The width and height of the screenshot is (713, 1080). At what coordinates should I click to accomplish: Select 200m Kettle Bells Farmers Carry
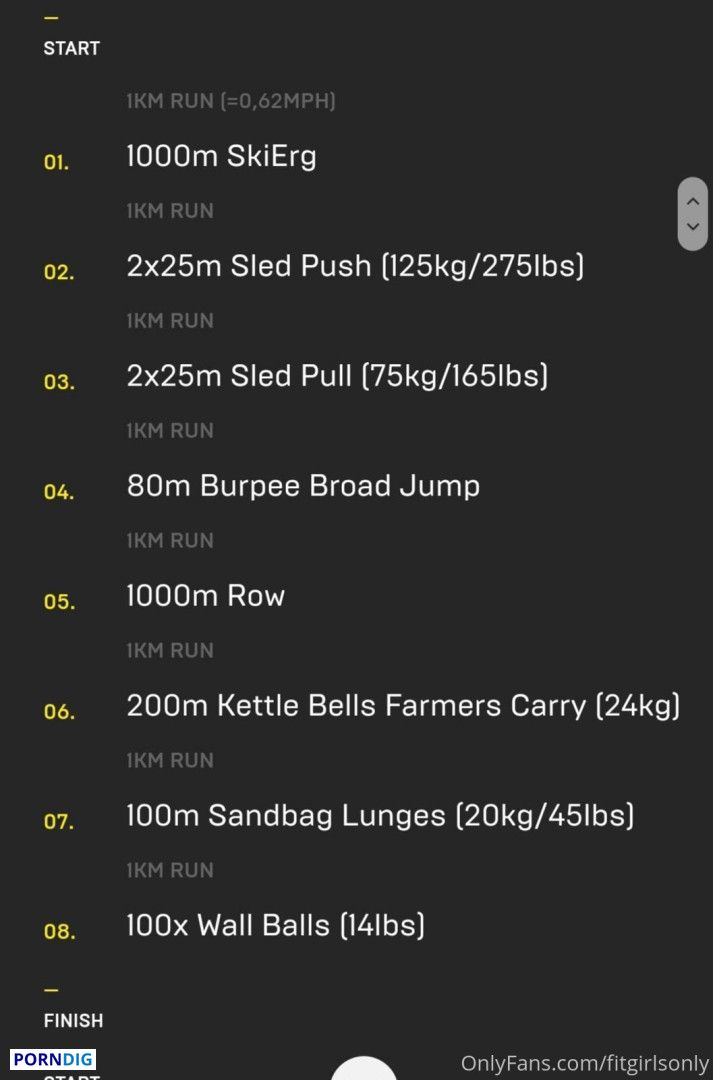[x=403, y=706]
